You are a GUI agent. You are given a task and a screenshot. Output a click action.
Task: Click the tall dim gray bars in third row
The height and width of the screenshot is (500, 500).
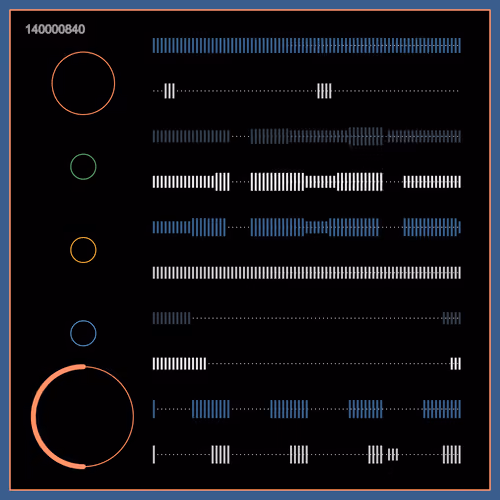tap(366, 136)
